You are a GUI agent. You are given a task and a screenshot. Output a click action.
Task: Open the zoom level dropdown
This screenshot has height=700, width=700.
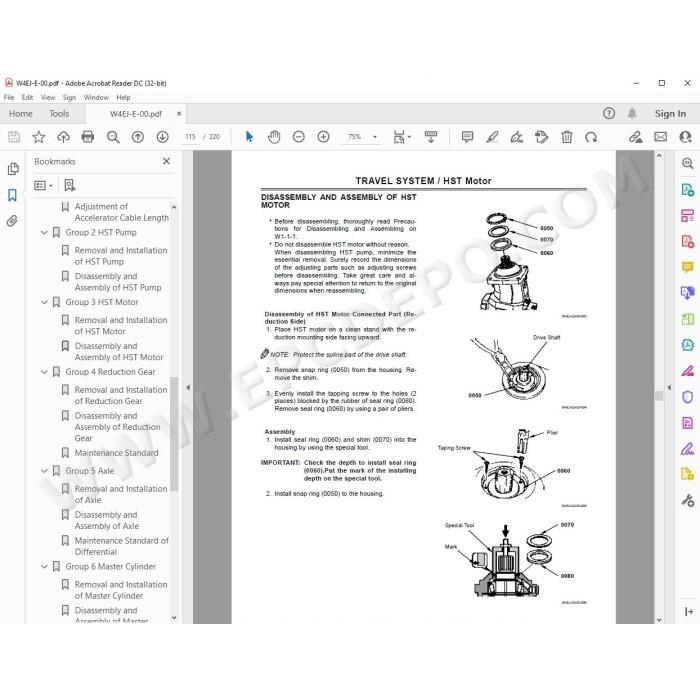coord(375,137)
